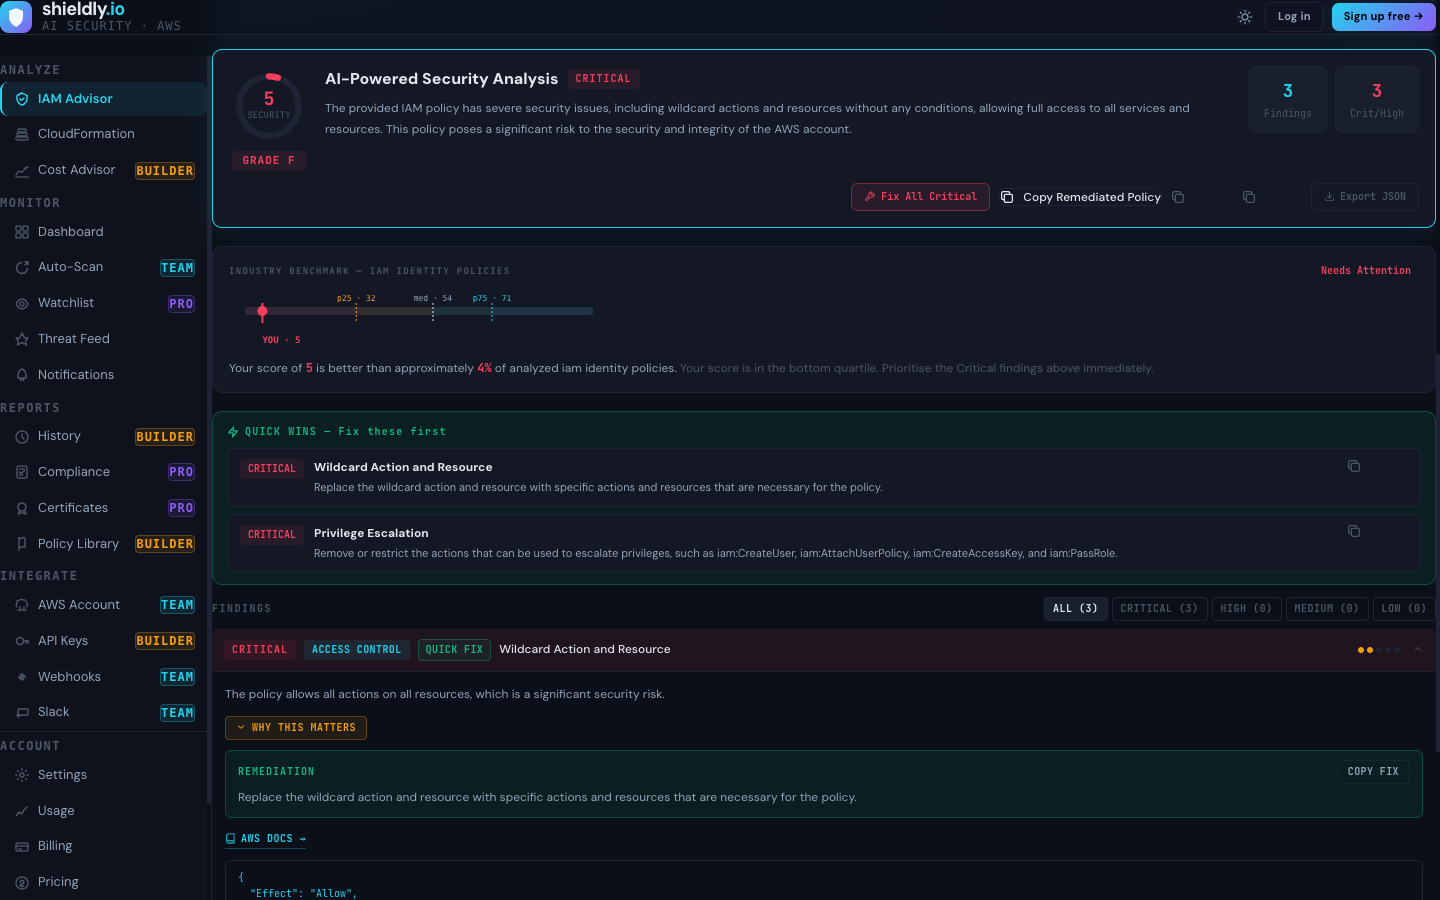Click the Slack chat icon
Screen dimensions: 1440x900
22,712
